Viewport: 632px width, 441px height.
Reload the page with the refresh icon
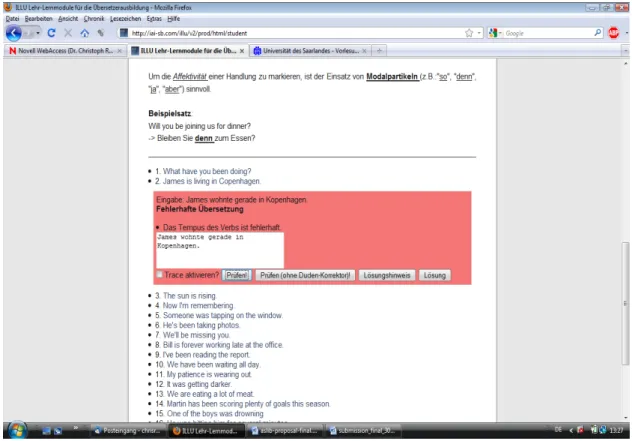point(51,33)
